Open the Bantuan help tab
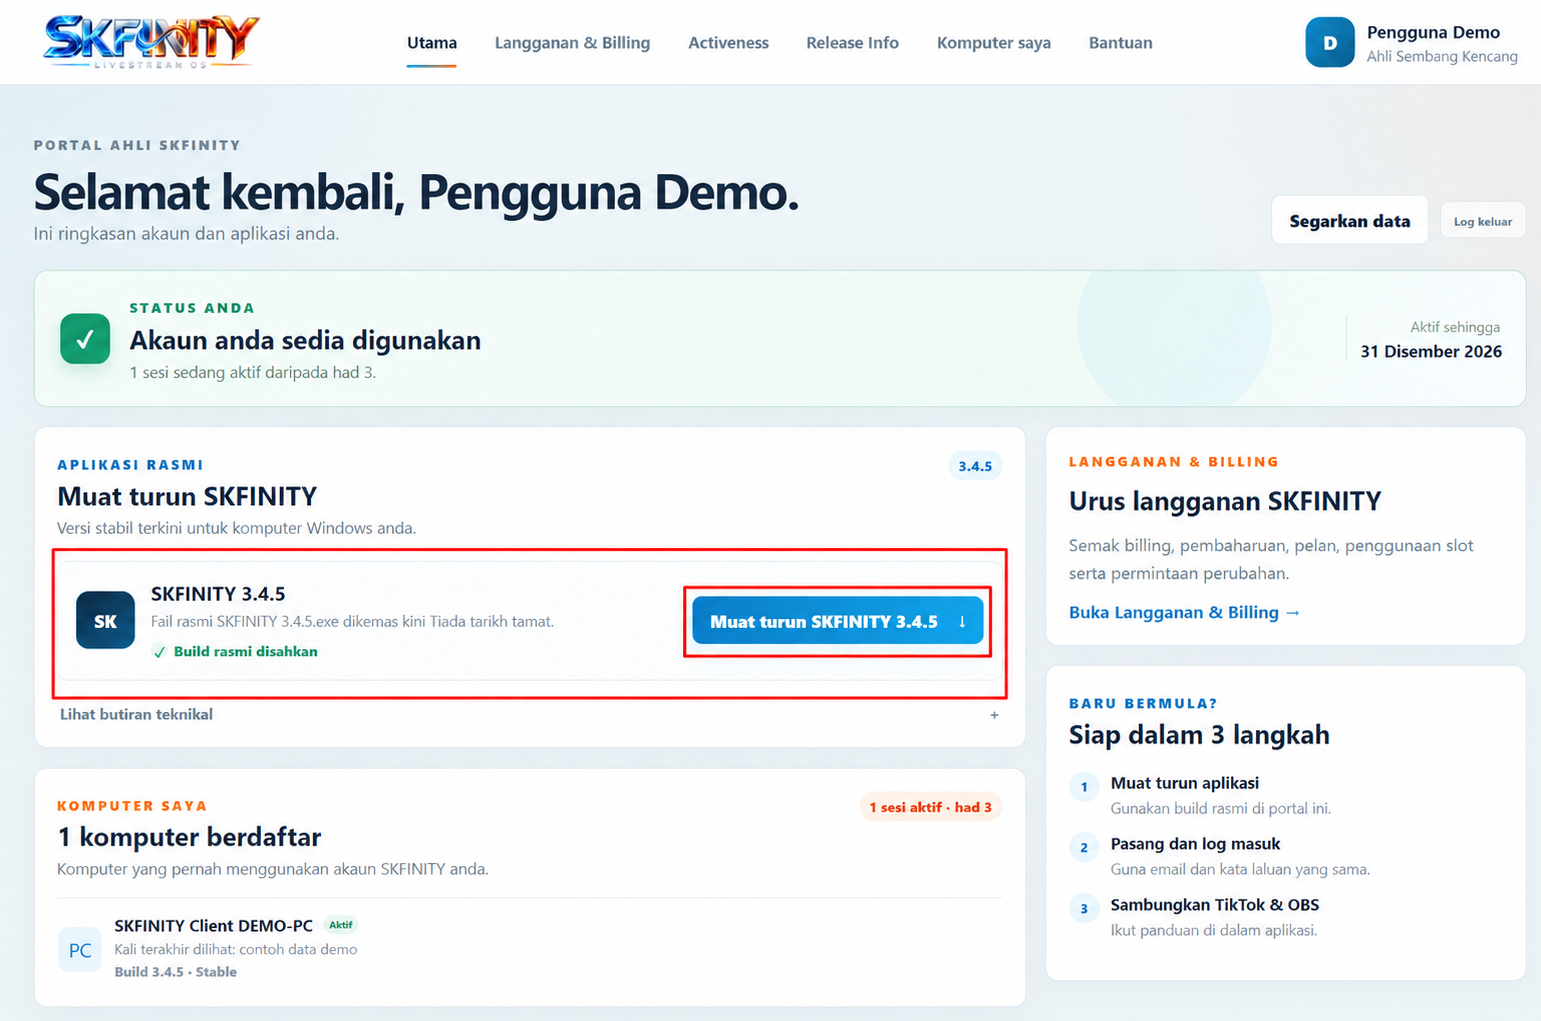This screenshot has height=1021, width=1541. click(x=1120, y=43)
